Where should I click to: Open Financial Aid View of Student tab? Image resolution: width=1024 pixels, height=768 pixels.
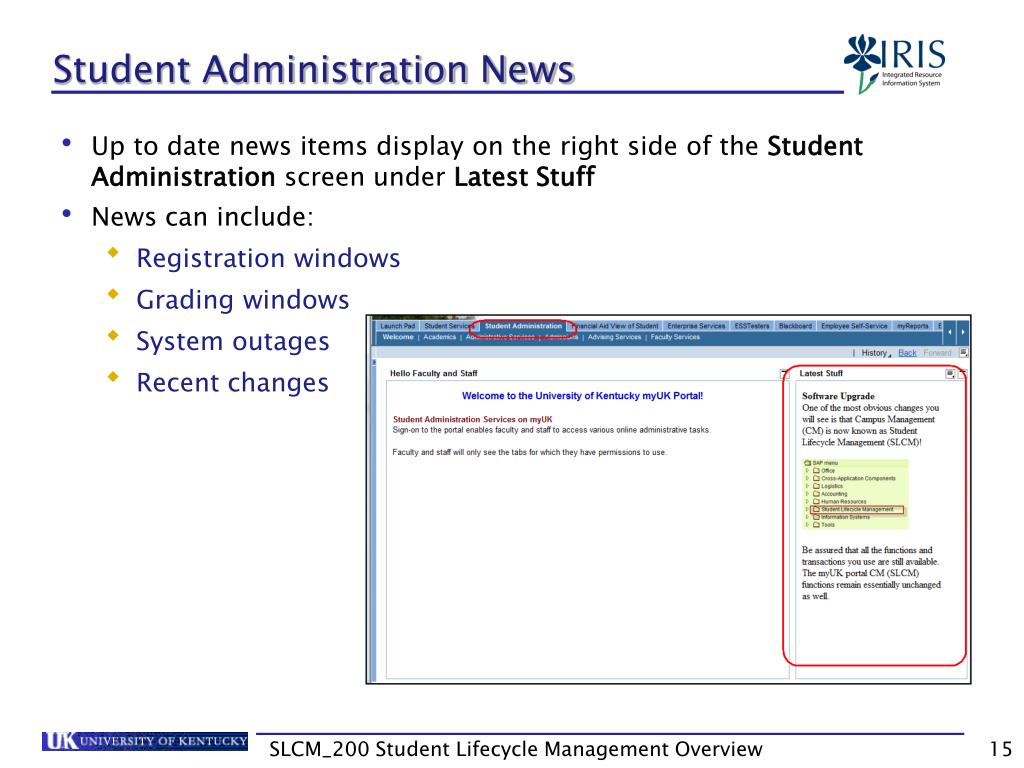coord(616,326)
